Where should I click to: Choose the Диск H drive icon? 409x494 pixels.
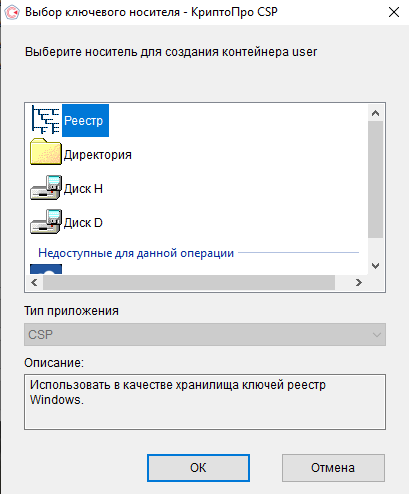pyautogui.click(x=46, y=188)
